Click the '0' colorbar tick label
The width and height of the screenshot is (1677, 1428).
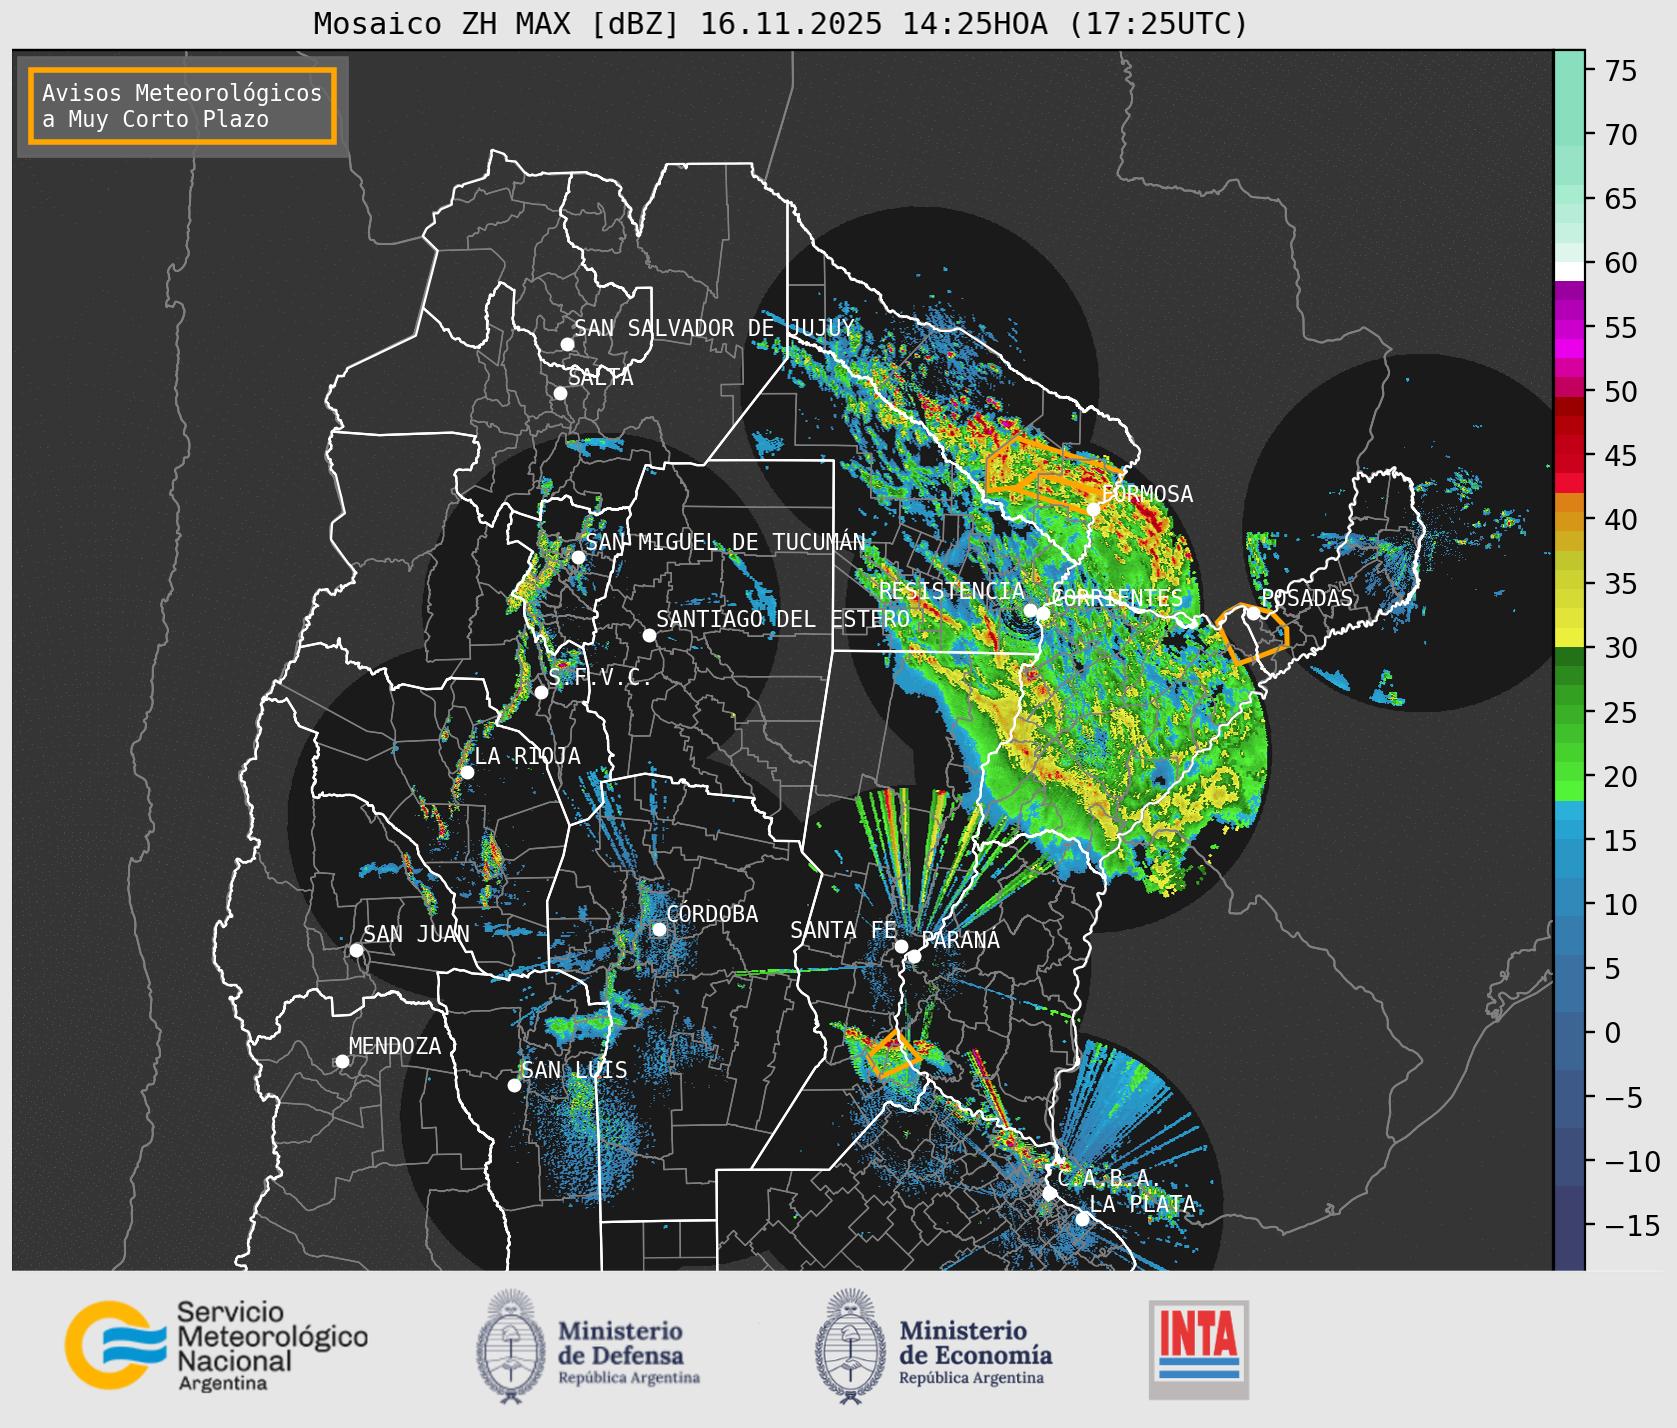coord(1613,1033)
